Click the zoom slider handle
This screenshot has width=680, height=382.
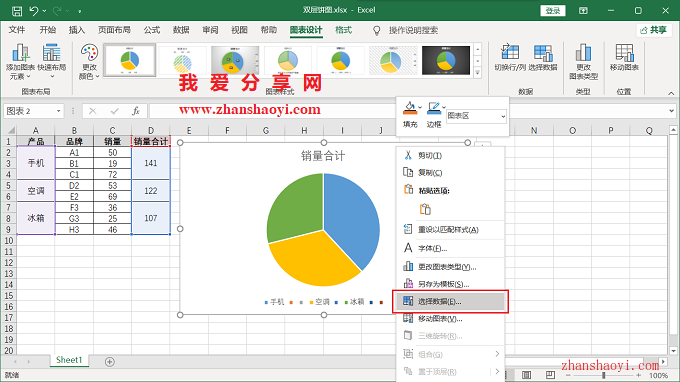pos(604,375)
